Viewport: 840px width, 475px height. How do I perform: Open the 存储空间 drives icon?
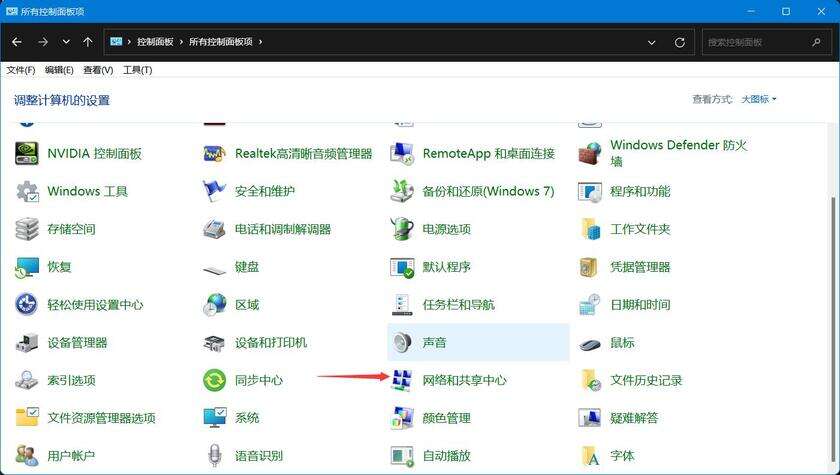tap(26, 229)
